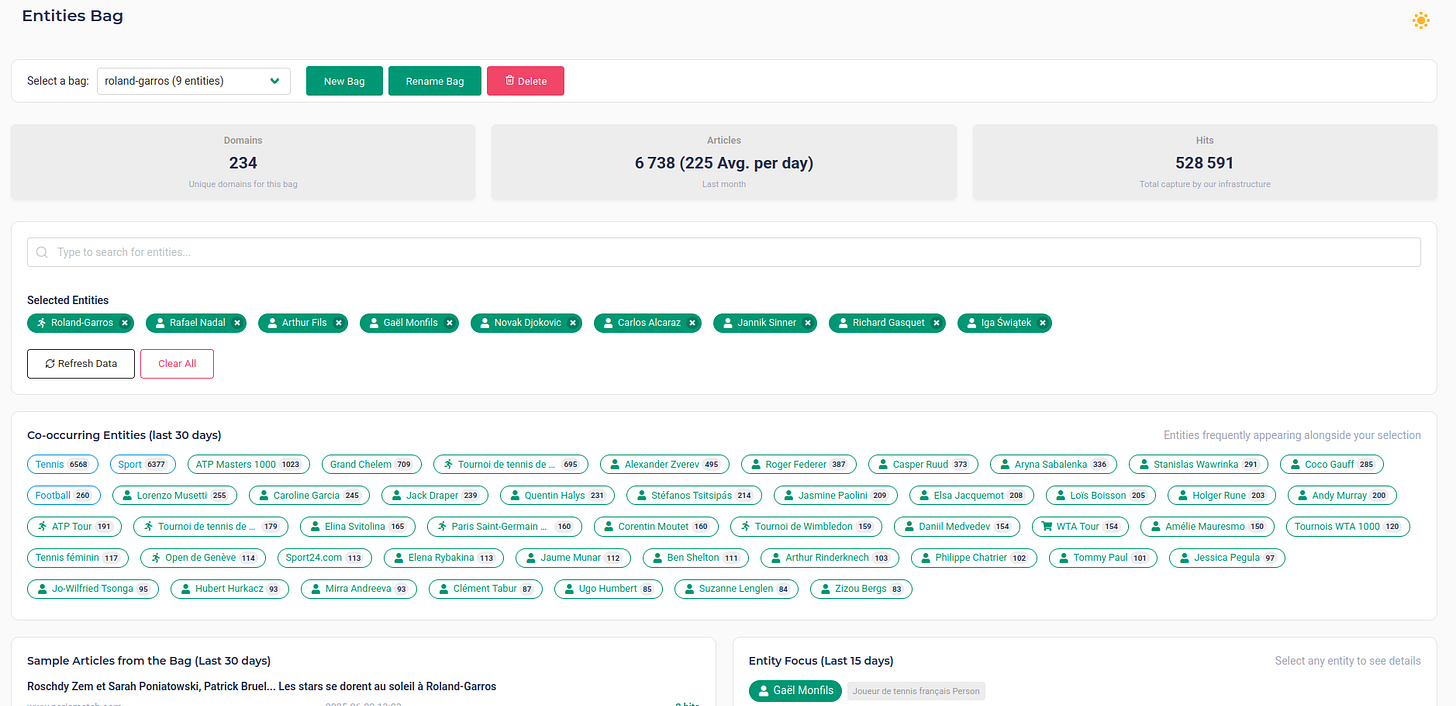Add Aryna Sabalenka co-occurring entity

1054,464
